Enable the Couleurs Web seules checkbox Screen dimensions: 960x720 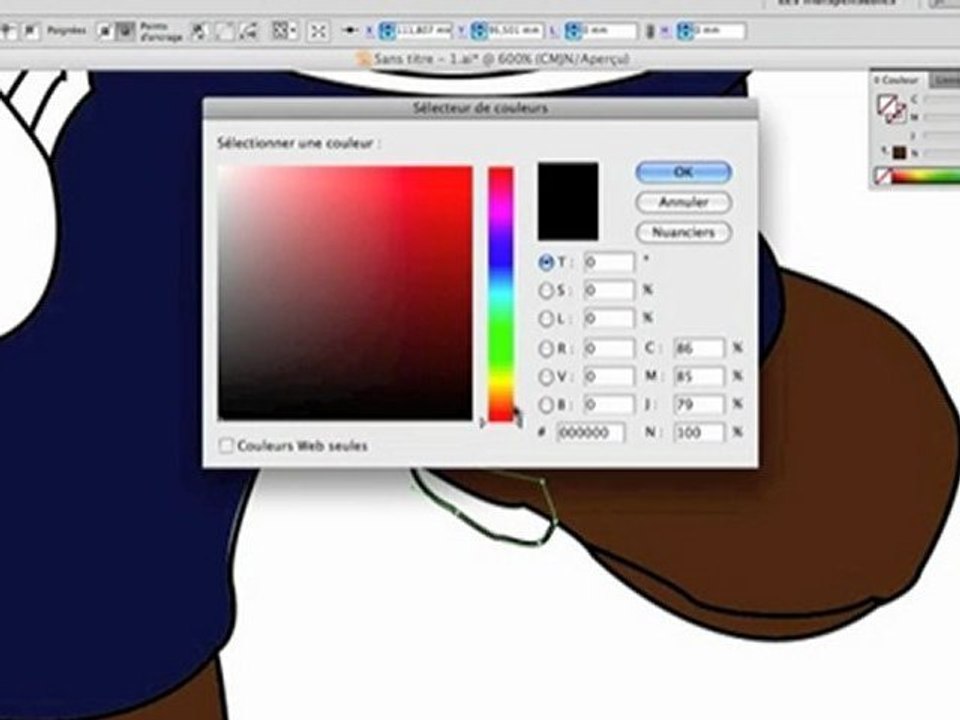tap(226, 446)
